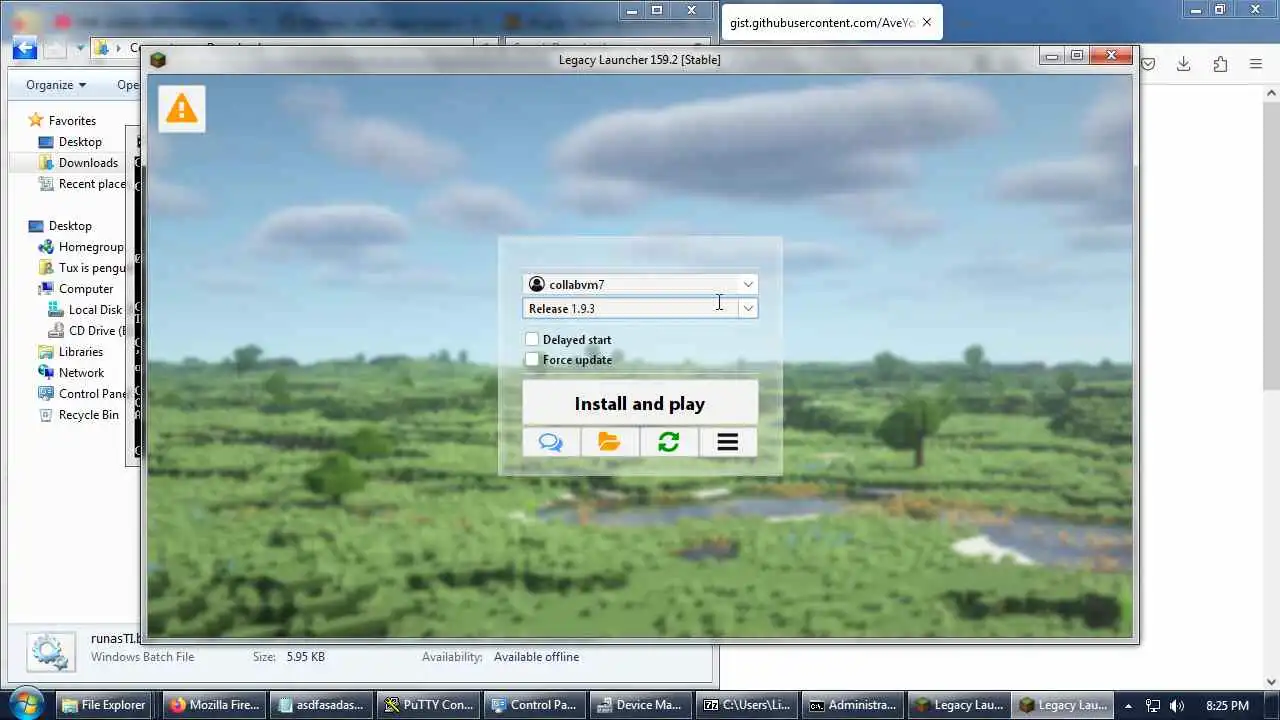Screen dimensions: 1280x720
Task: Enable the Force update checkbox
Action: tap(532, 360)
